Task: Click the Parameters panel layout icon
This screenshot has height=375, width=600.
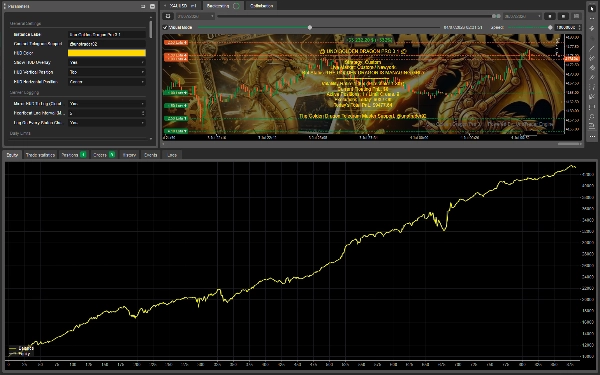Action: coord(143,6)
